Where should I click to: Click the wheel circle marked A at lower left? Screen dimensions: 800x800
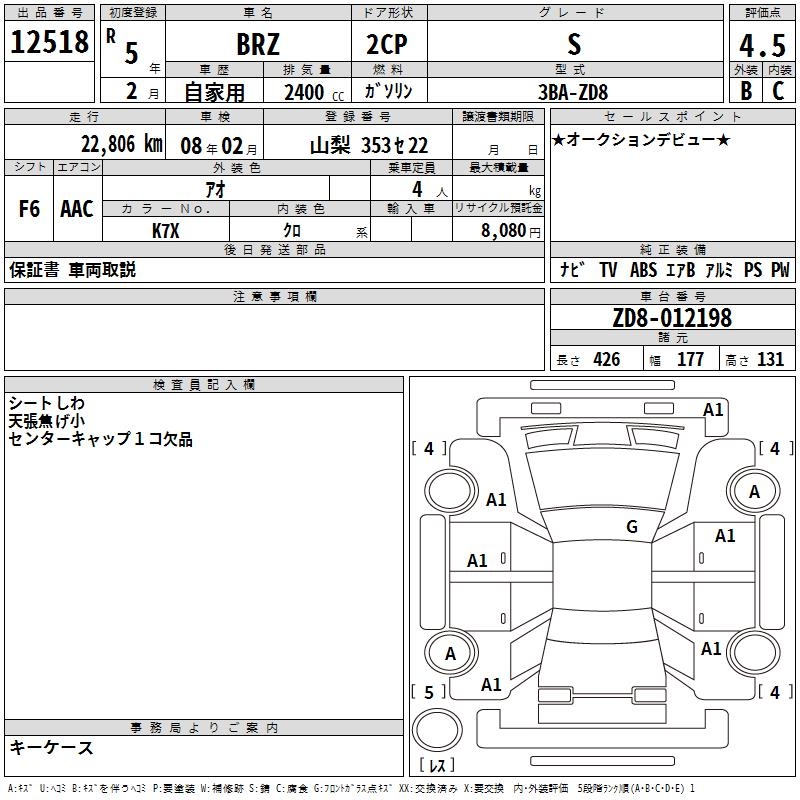(x=451, y=653)
